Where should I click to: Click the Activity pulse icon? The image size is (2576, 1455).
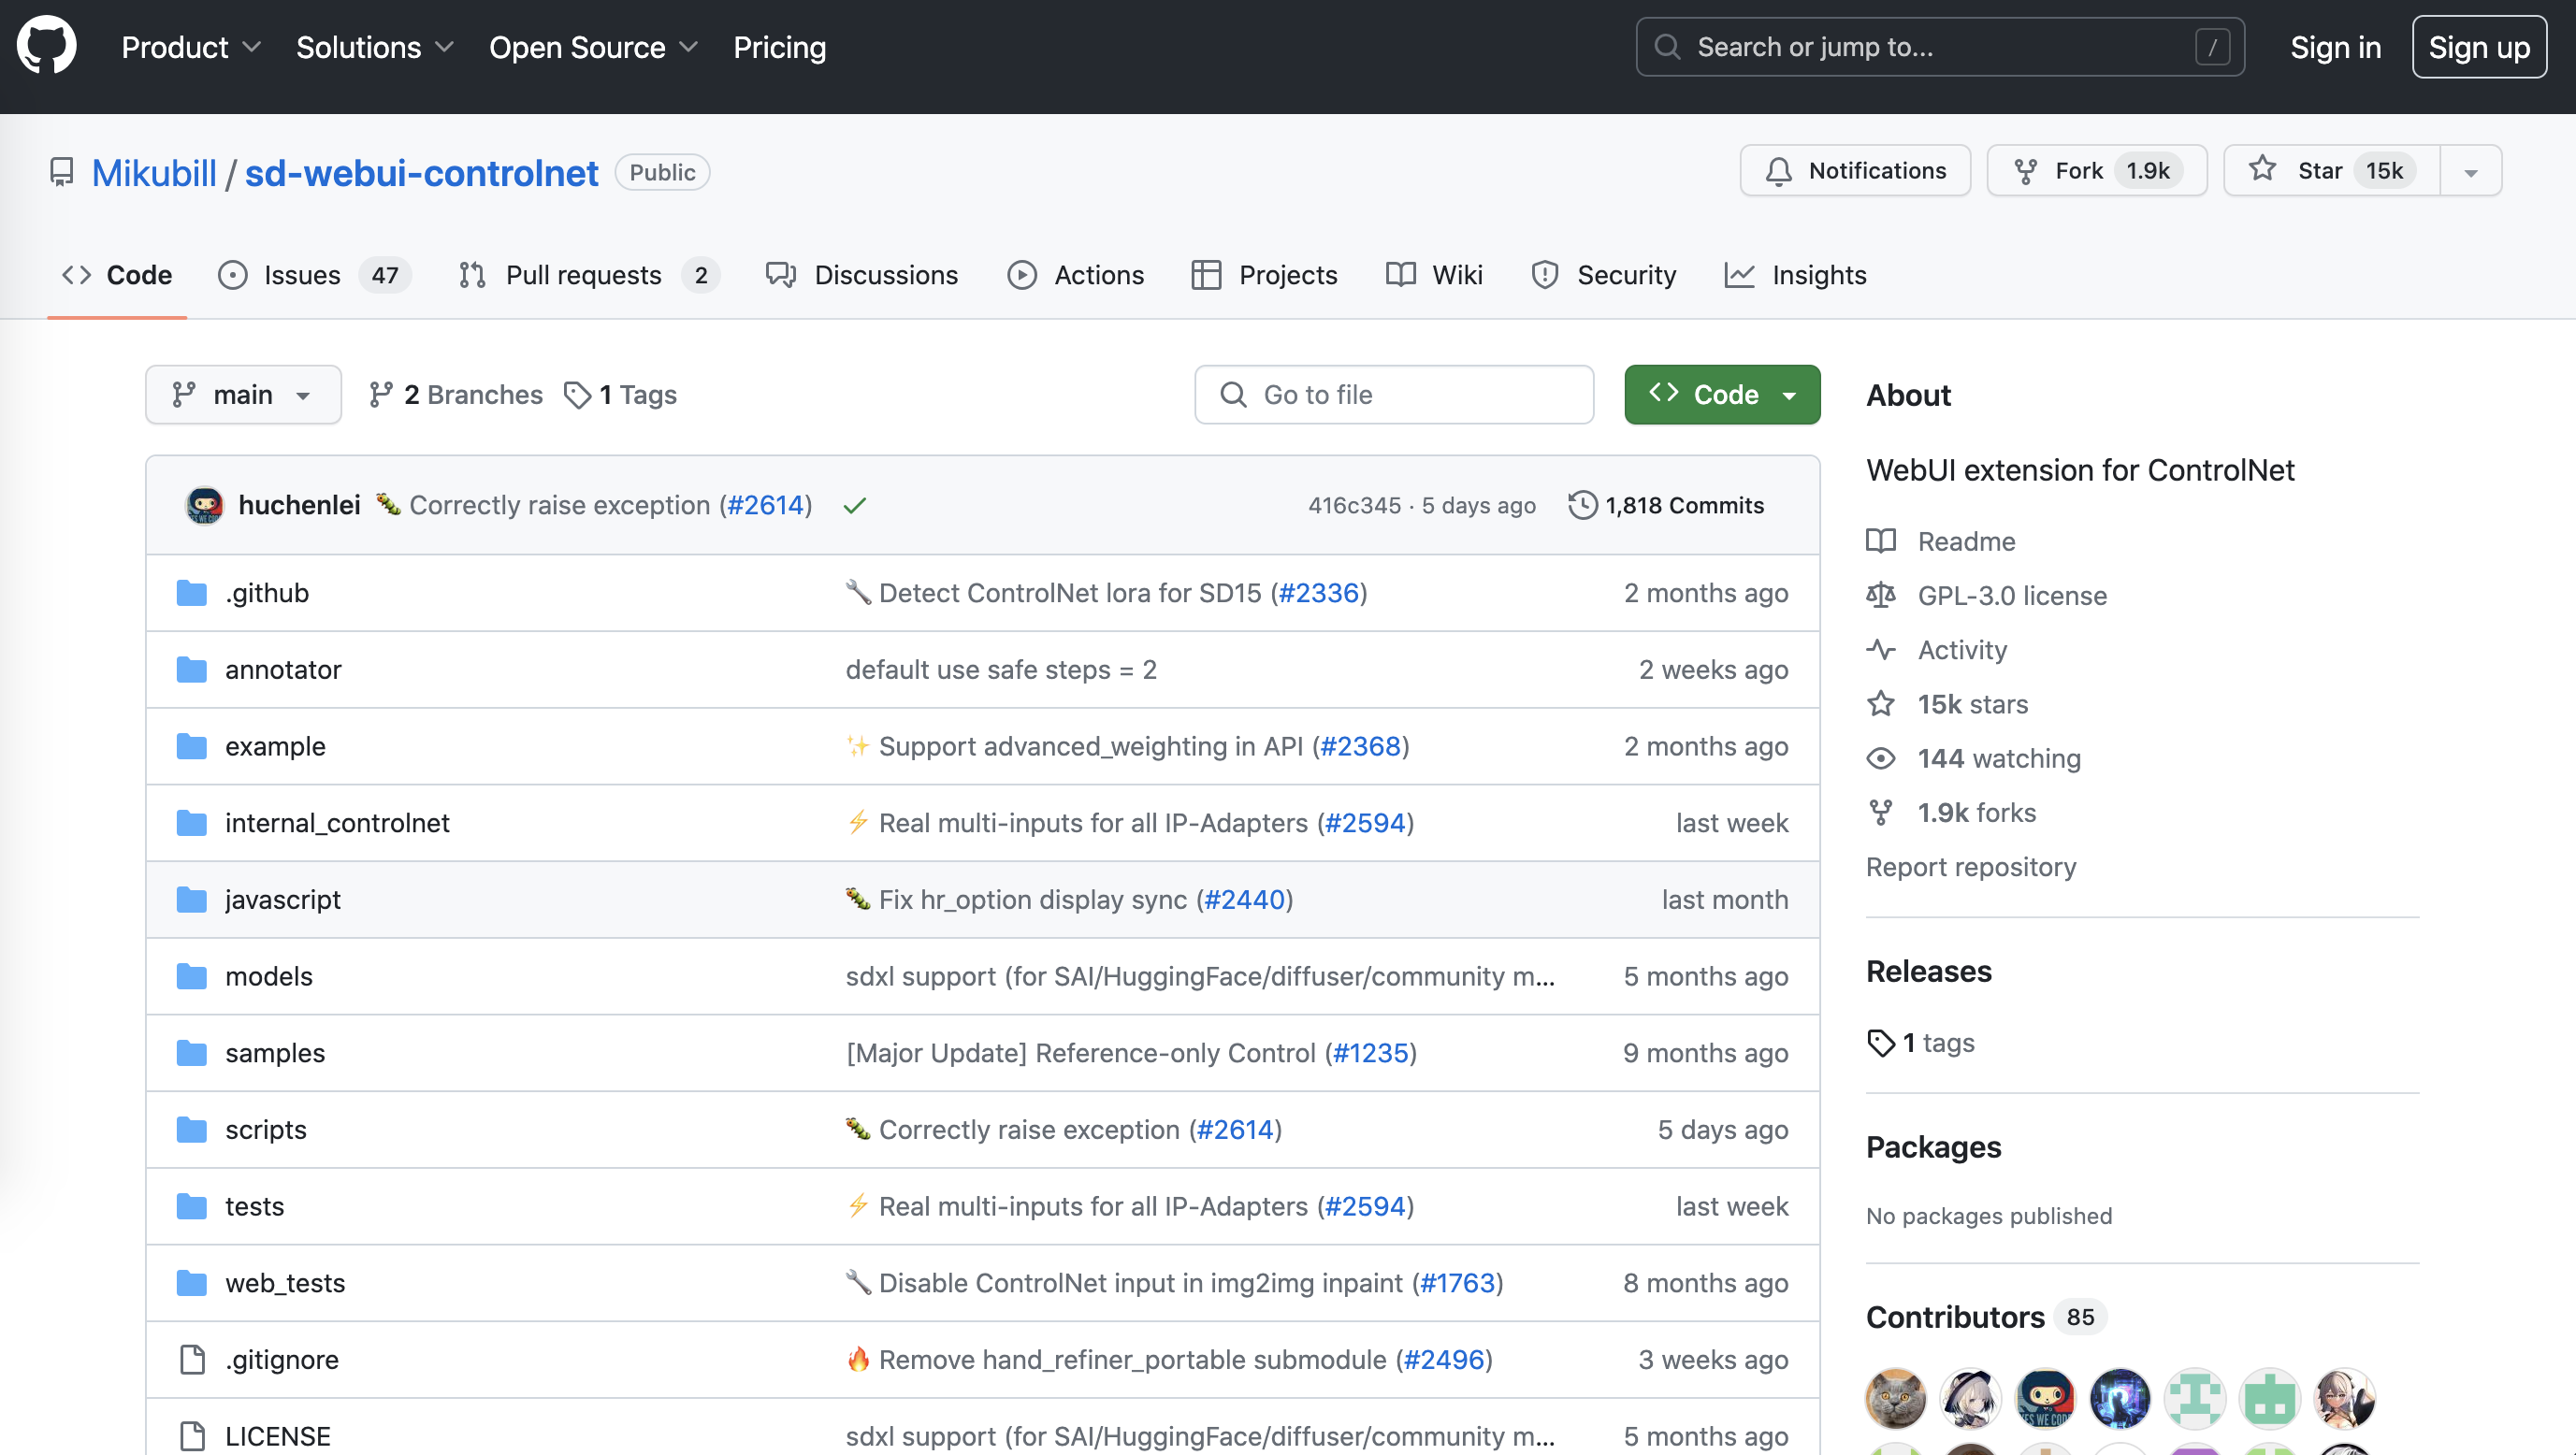[x=1880, y=650]
